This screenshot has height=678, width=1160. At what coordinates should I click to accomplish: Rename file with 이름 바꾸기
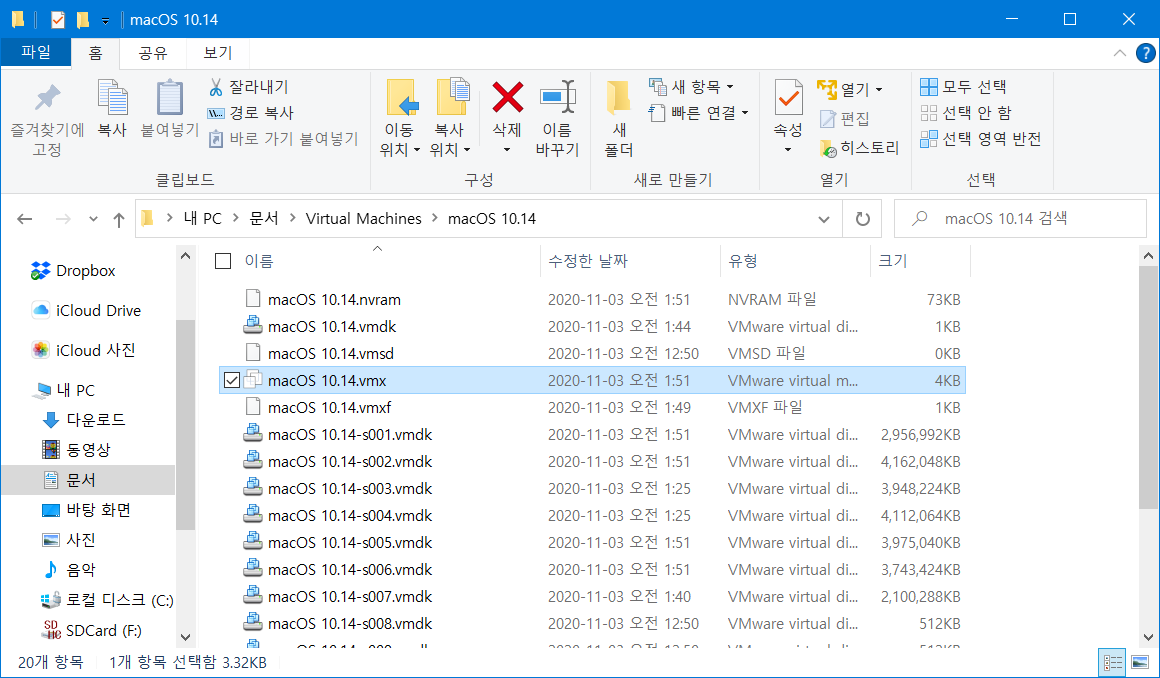[557, 118]
